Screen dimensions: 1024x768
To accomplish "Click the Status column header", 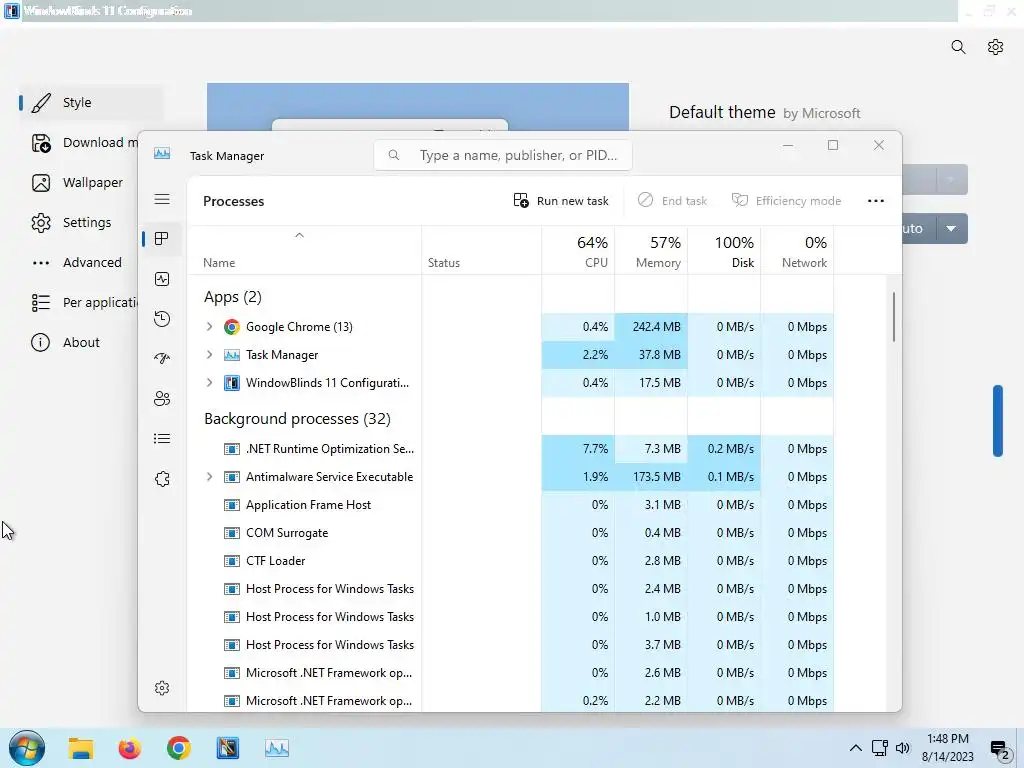I will [481, 251].
